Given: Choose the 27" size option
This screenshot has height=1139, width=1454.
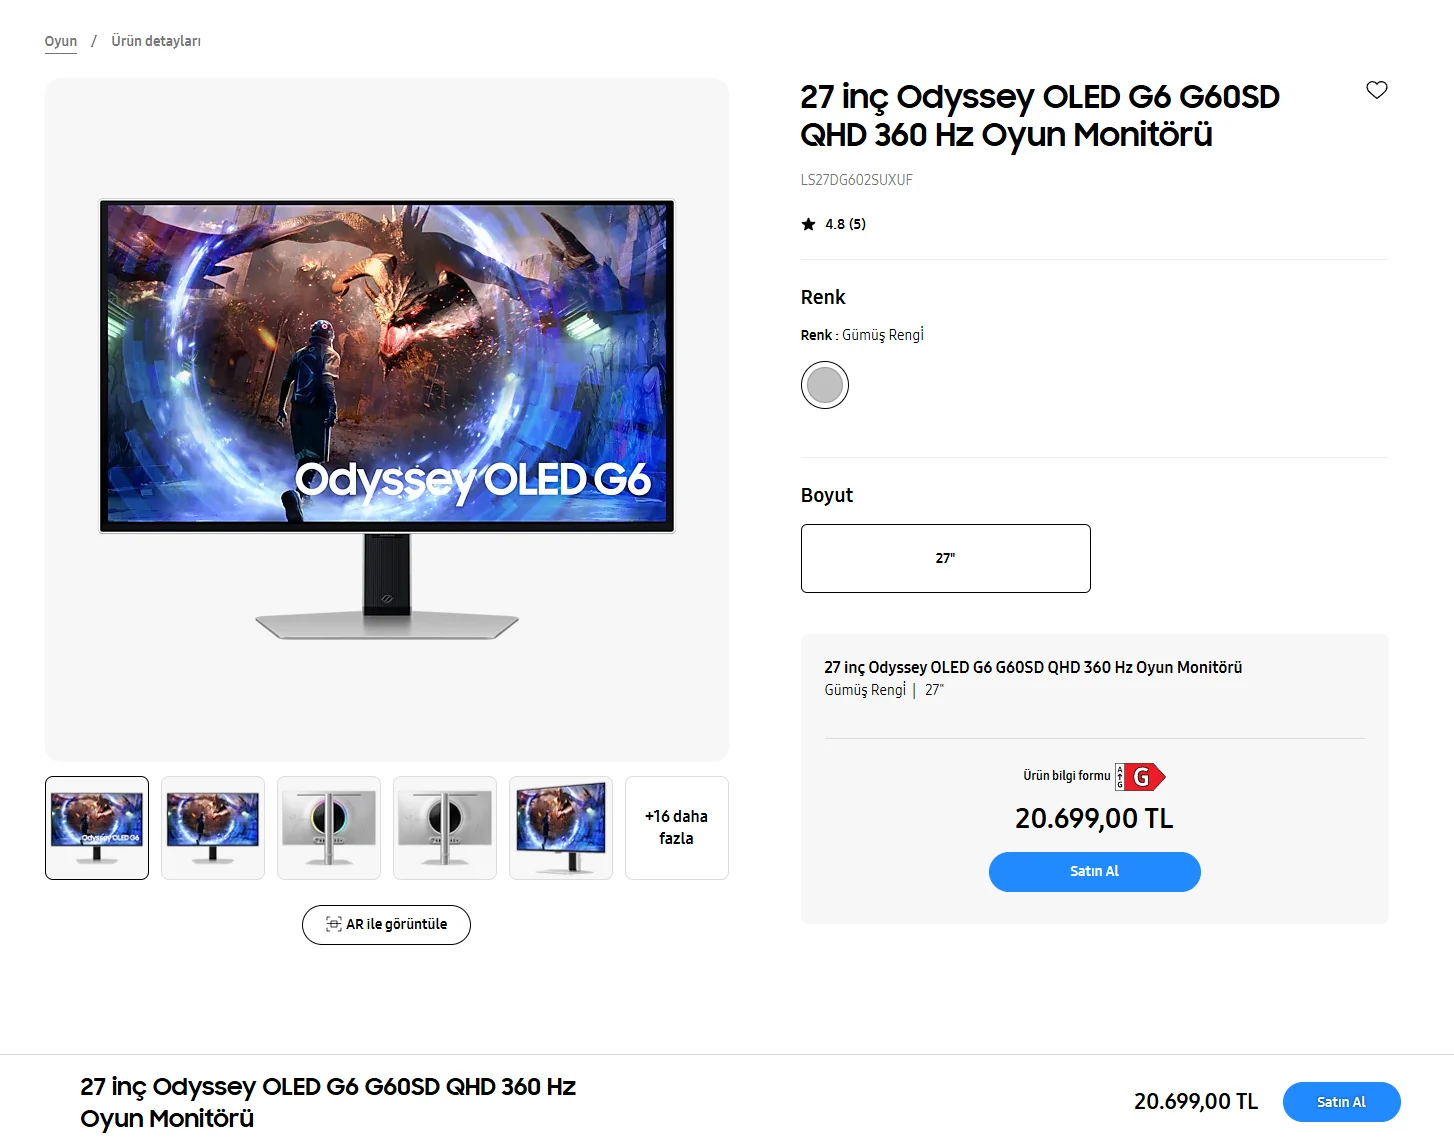Looking at the screenshot, I should point(945,558).
